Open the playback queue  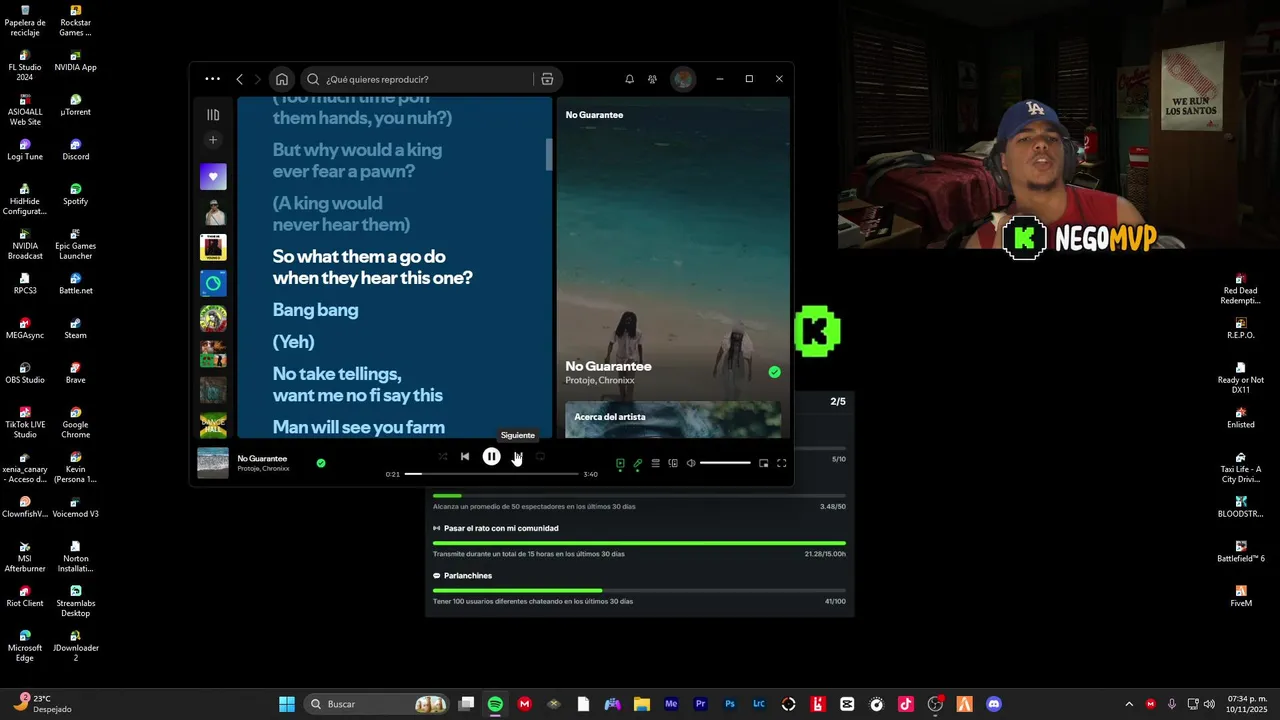pos(655,463)
